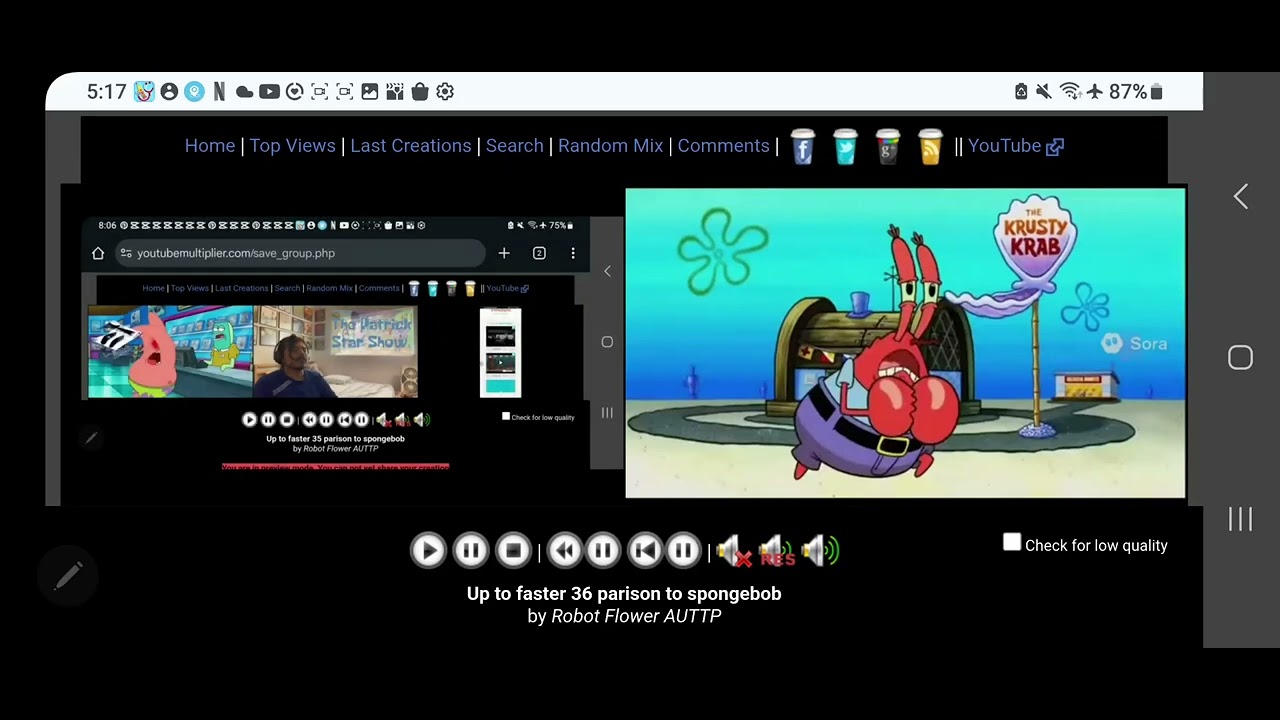Tap the 87% battery indicator

[x=1136, y=92]
